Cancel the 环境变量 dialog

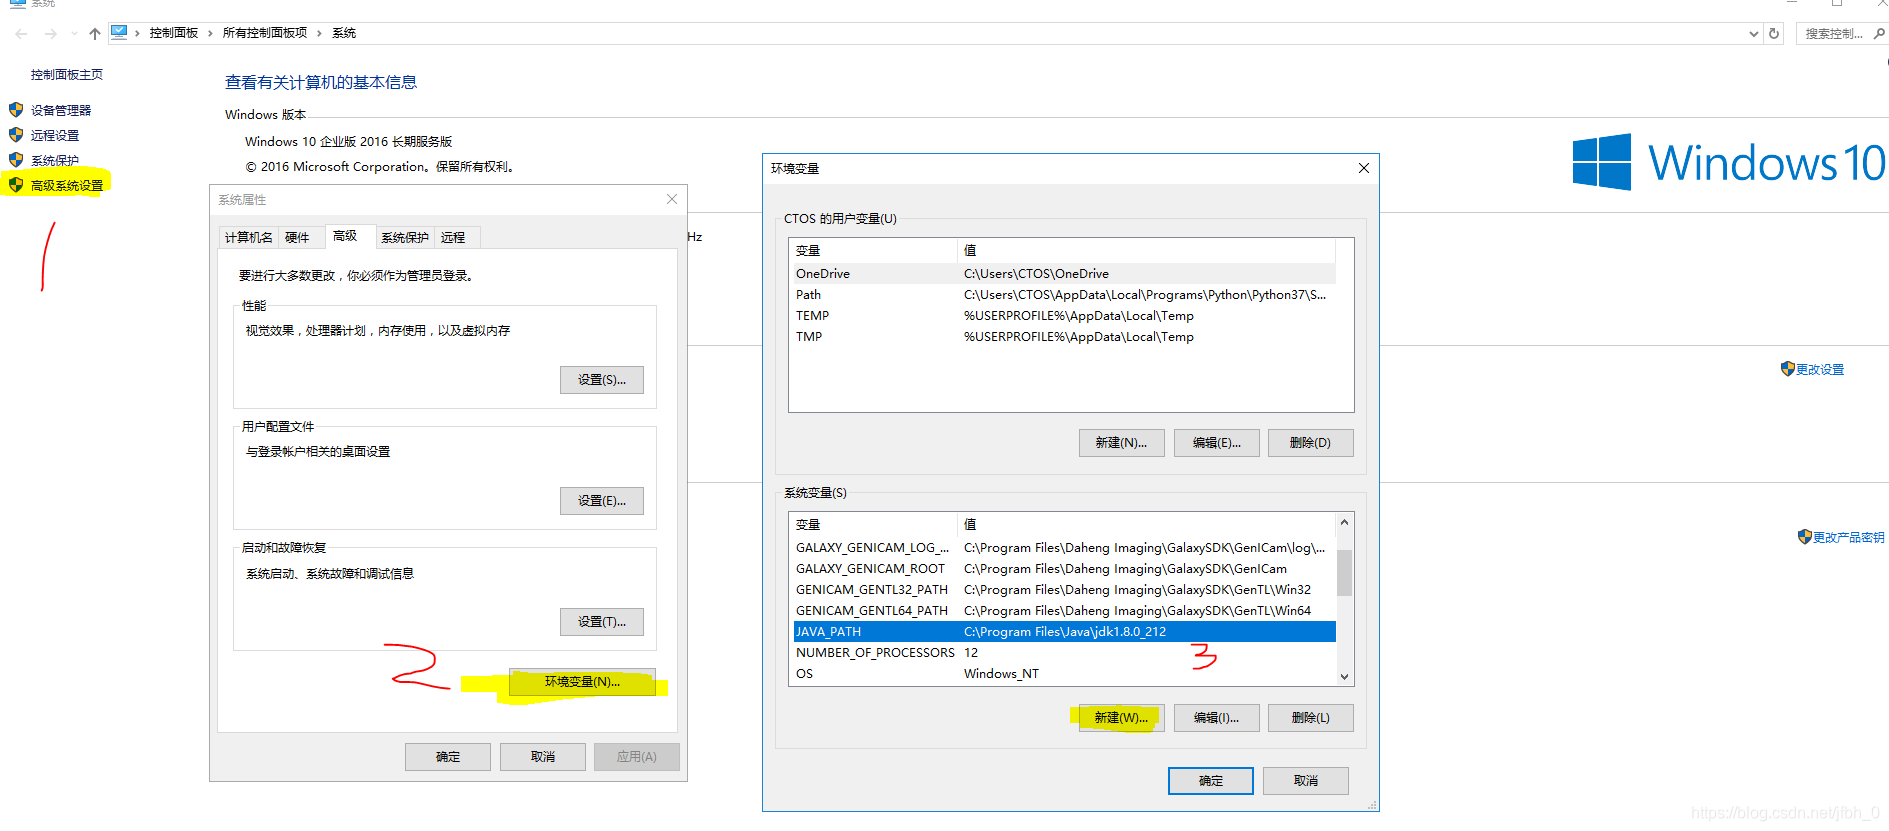(x=1306, y=780)
